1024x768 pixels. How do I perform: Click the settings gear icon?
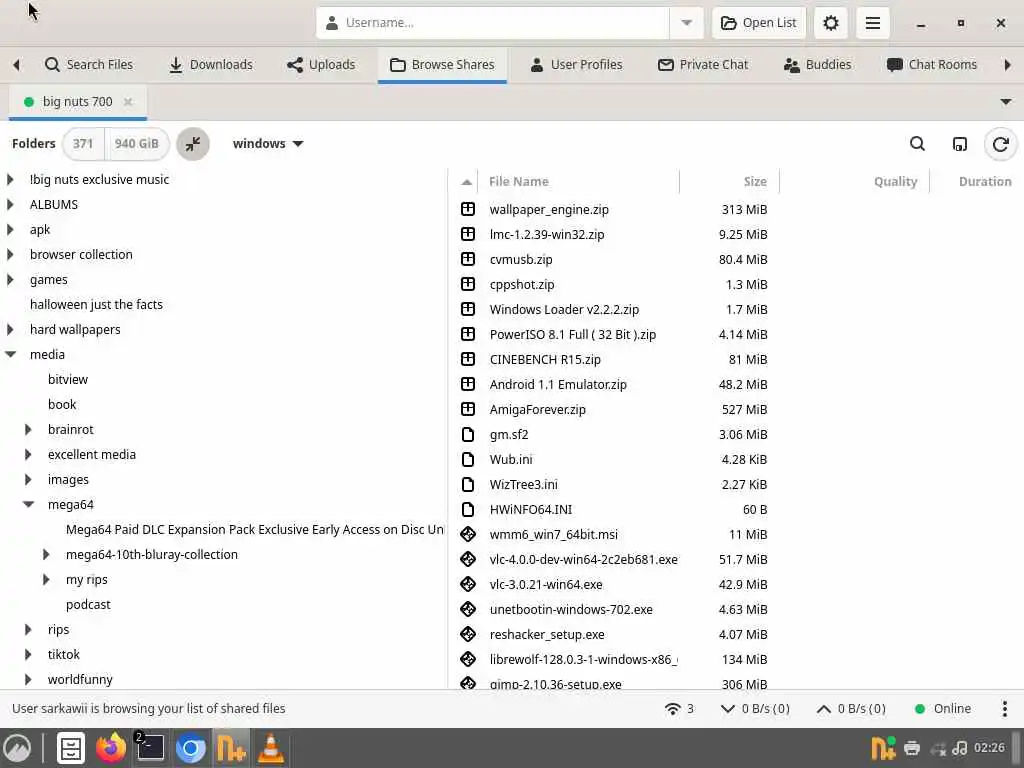[x=830, y=23]
